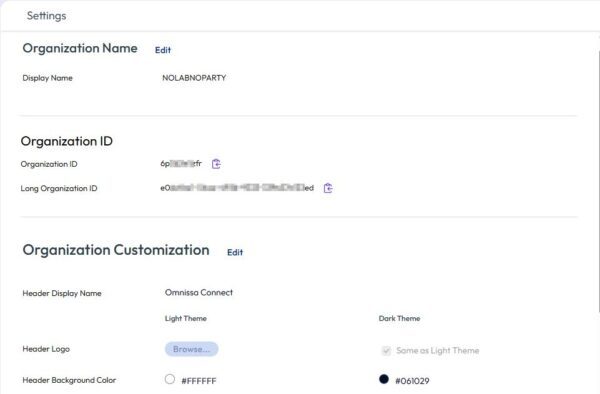
Task: Click the Organization Customization heading
Action: 116,250
